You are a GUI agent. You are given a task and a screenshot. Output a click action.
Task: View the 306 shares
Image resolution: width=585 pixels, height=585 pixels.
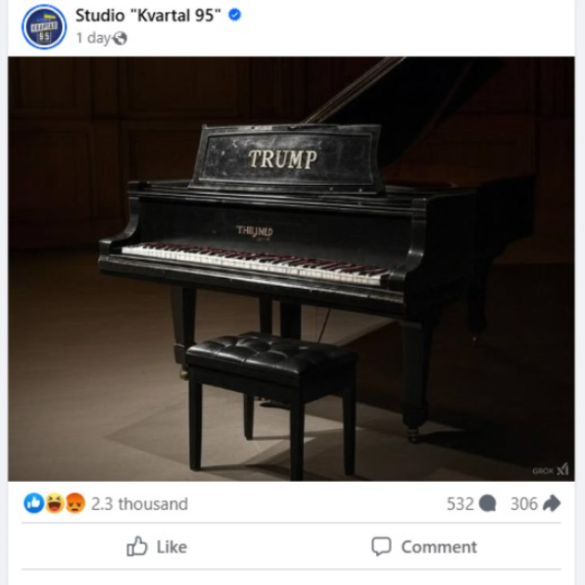[x=524, y=504]
